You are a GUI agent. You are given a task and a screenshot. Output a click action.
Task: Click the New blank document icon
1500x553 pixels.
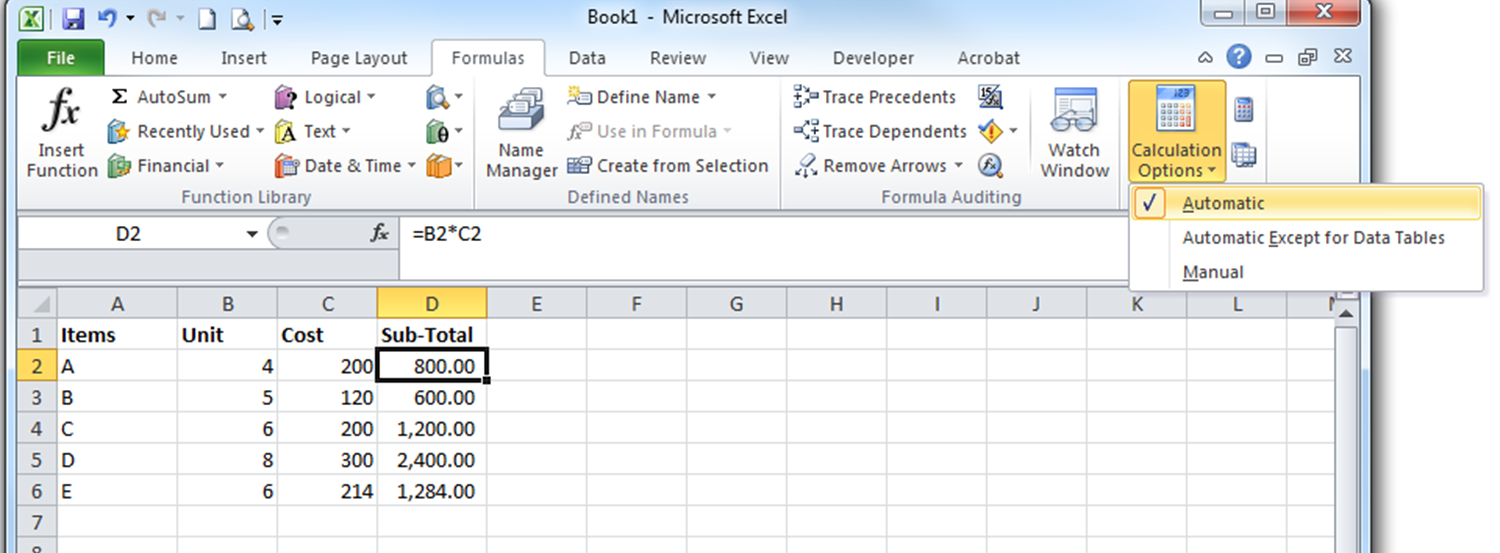(x=206, y=18)
